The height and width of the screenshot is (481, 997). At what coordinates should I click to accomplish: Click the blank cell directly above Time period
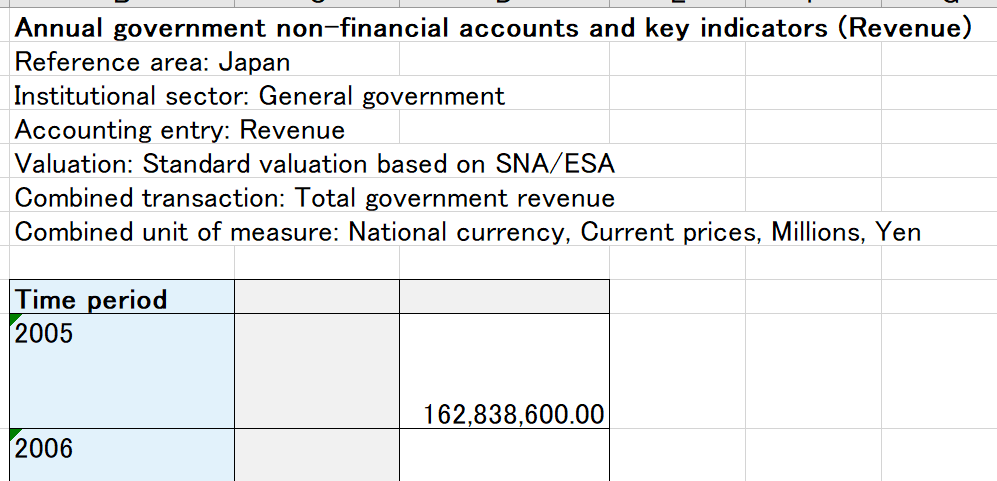click(122, 262)
